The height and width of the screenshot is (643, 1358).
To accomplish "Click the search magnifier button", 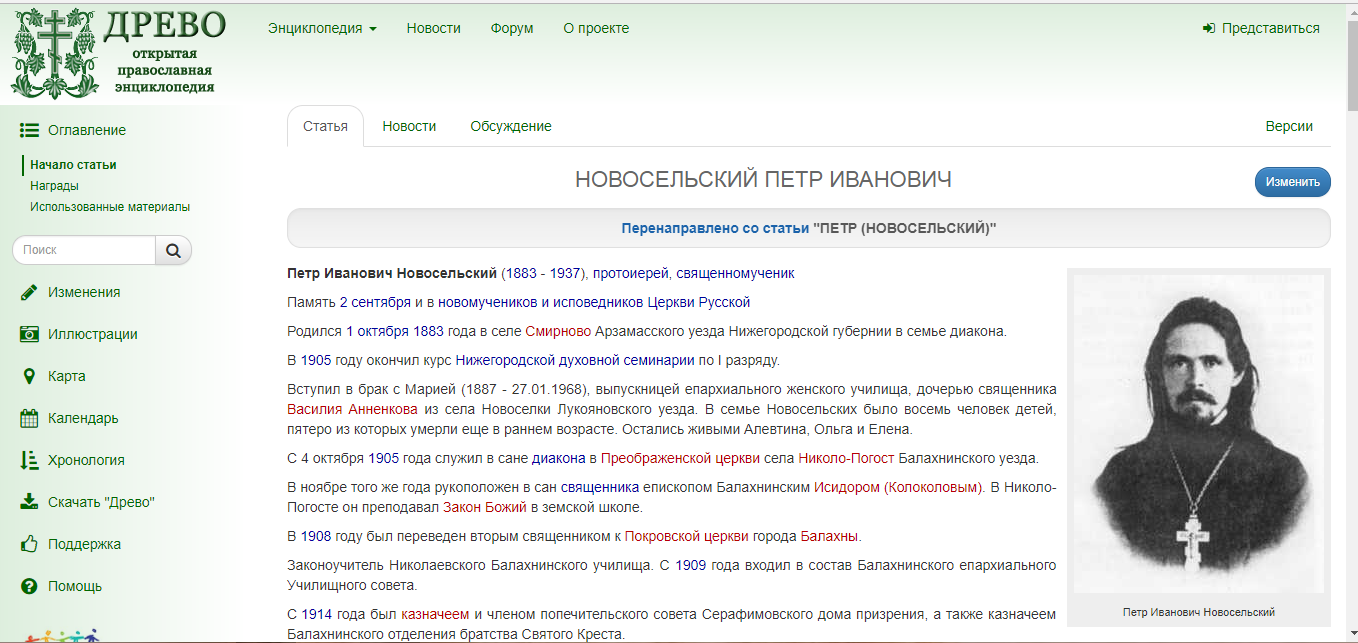I will [x=173, y=250].
